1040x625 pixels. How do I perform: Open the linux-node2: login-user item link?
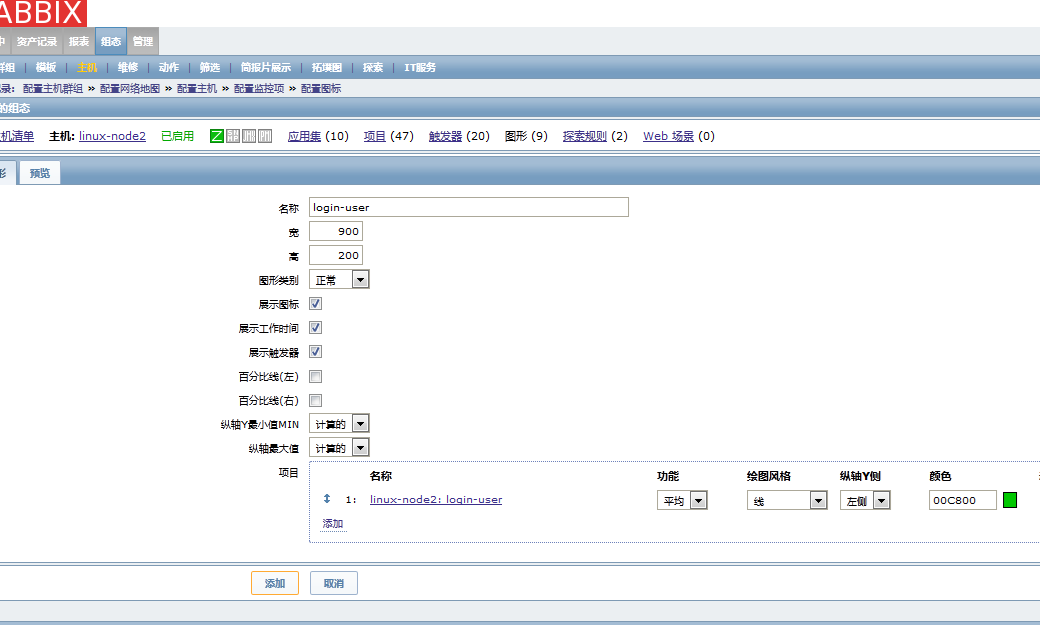(x=436, y=499)
